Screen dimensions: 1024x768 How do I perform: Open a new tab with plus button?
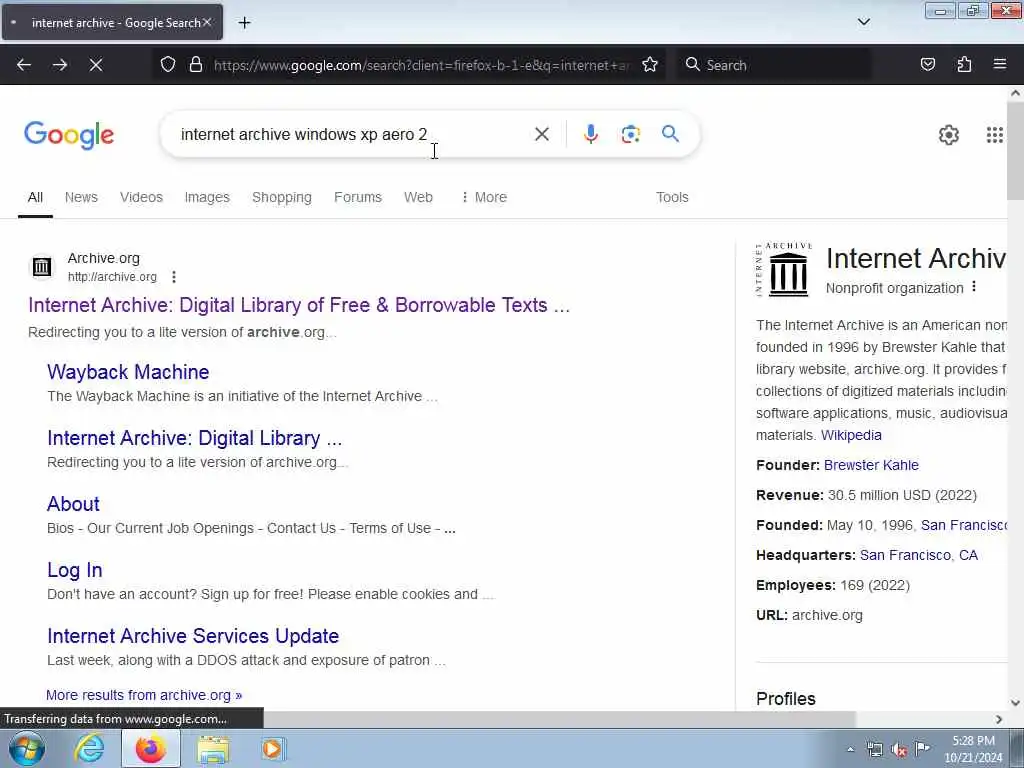pos(244,23)
